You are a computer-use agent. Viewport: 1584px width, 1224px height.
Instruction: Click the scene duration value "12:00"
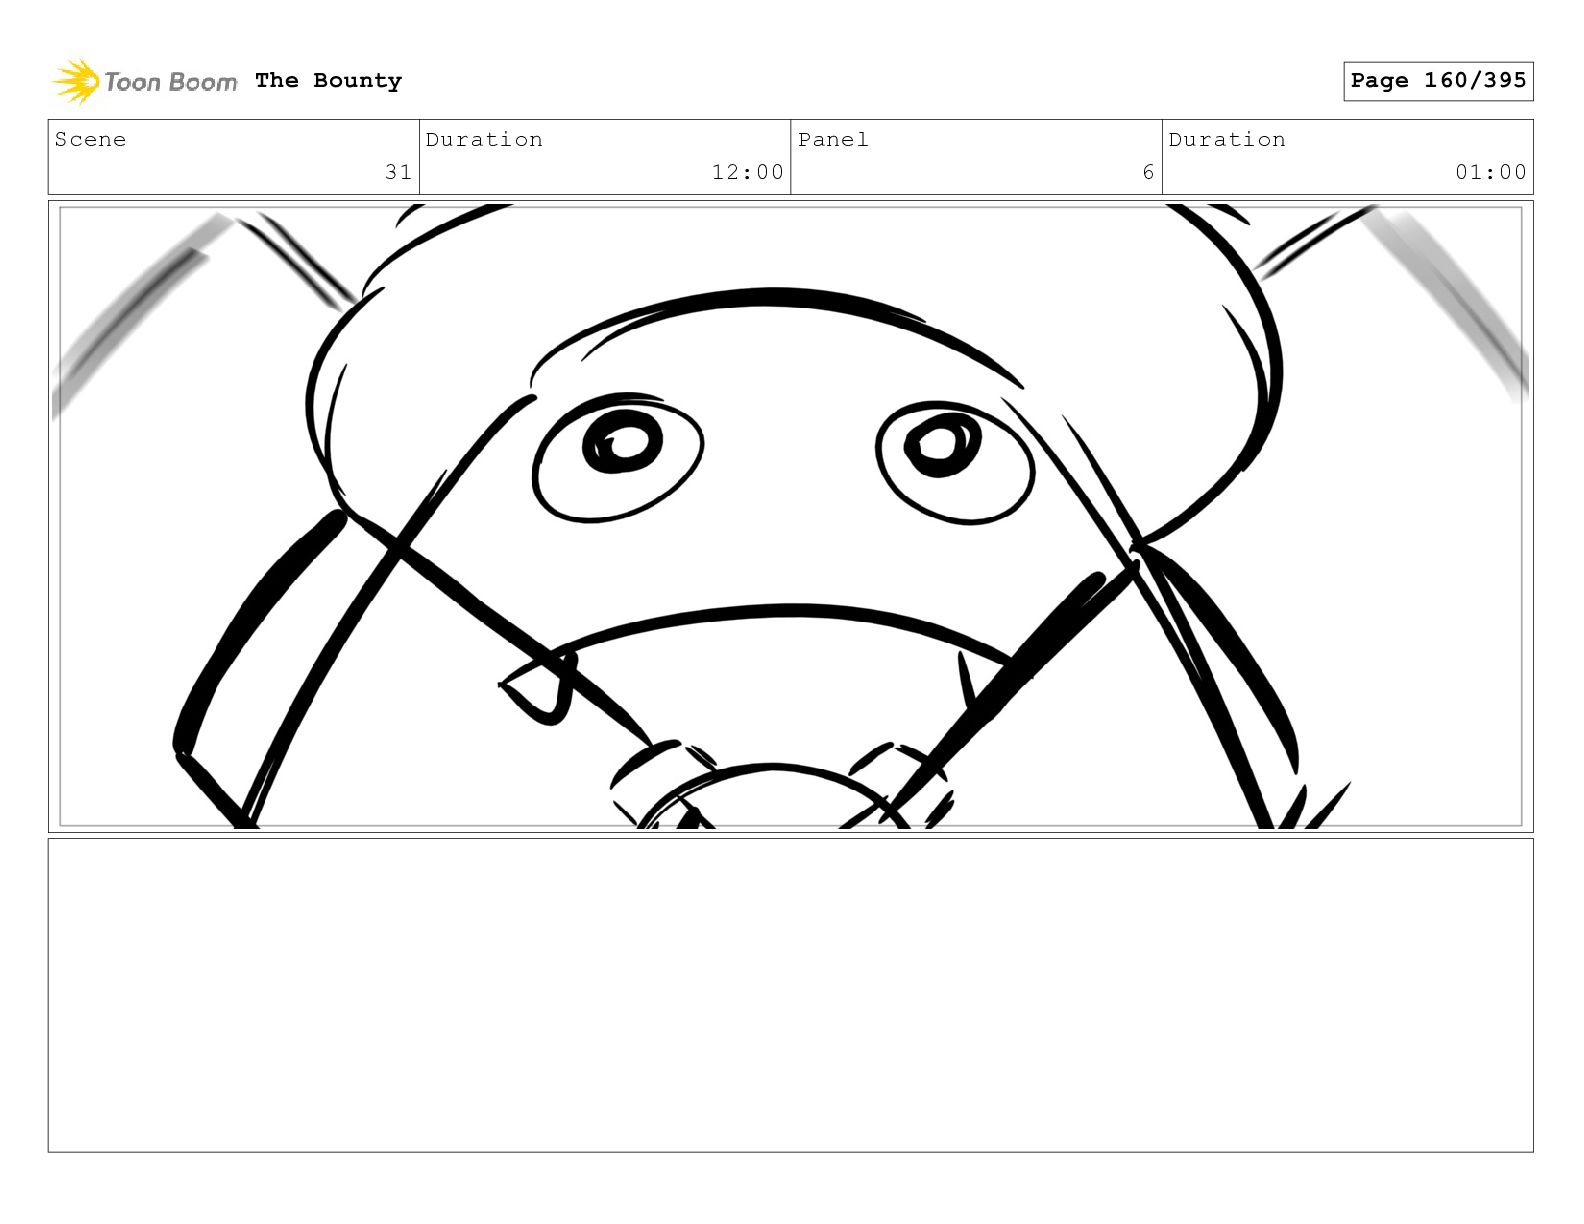[x=747, y=172]
